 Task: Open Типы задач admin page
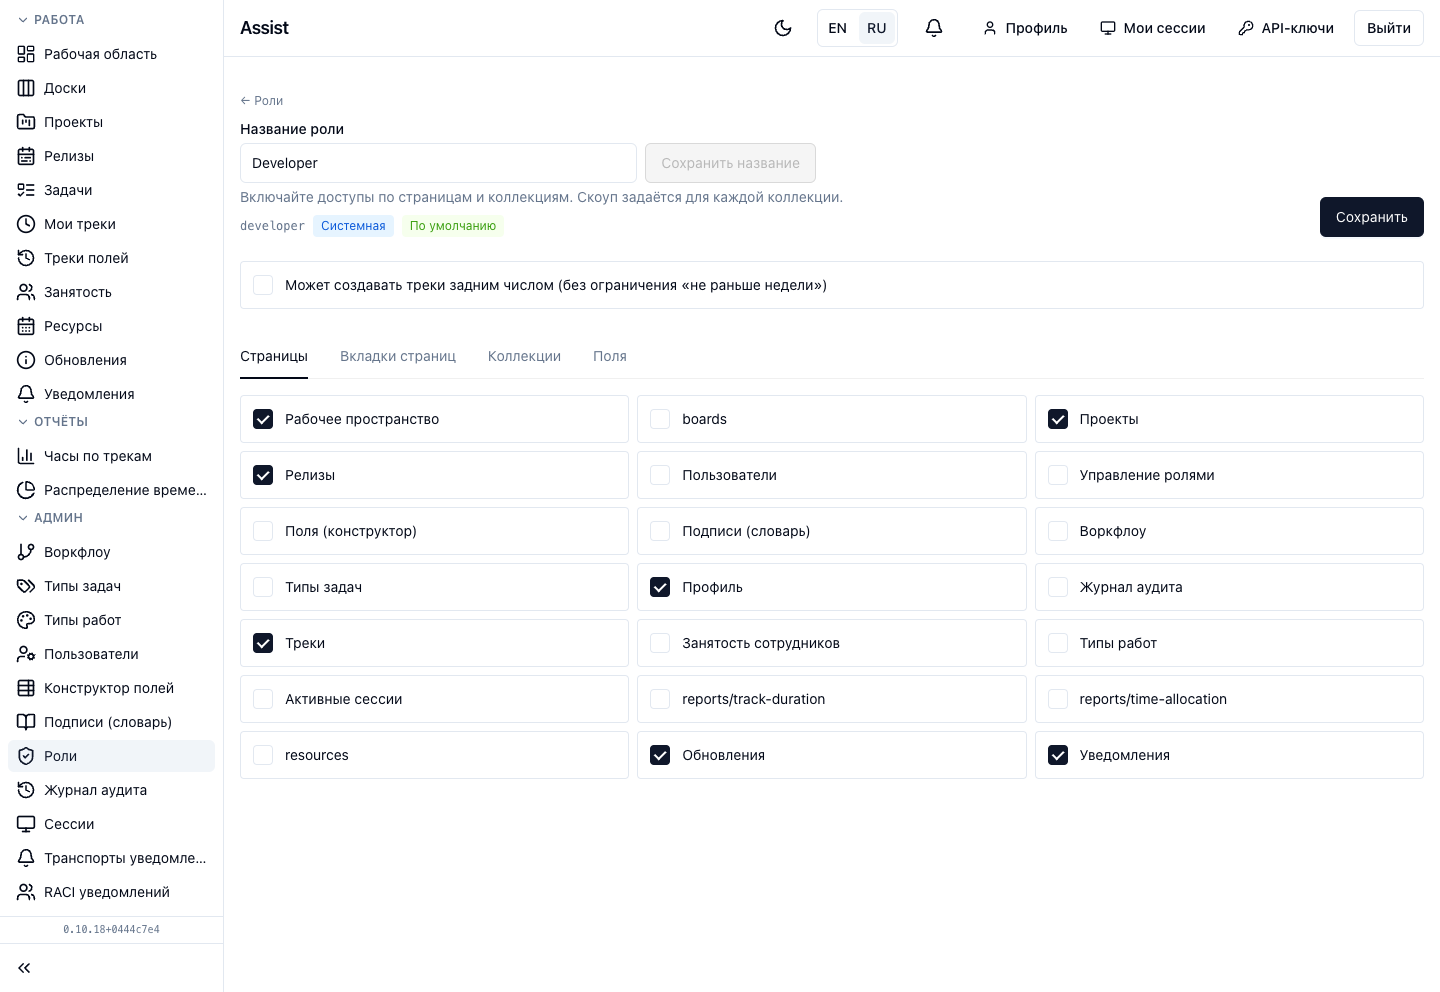tap(111, 586)
